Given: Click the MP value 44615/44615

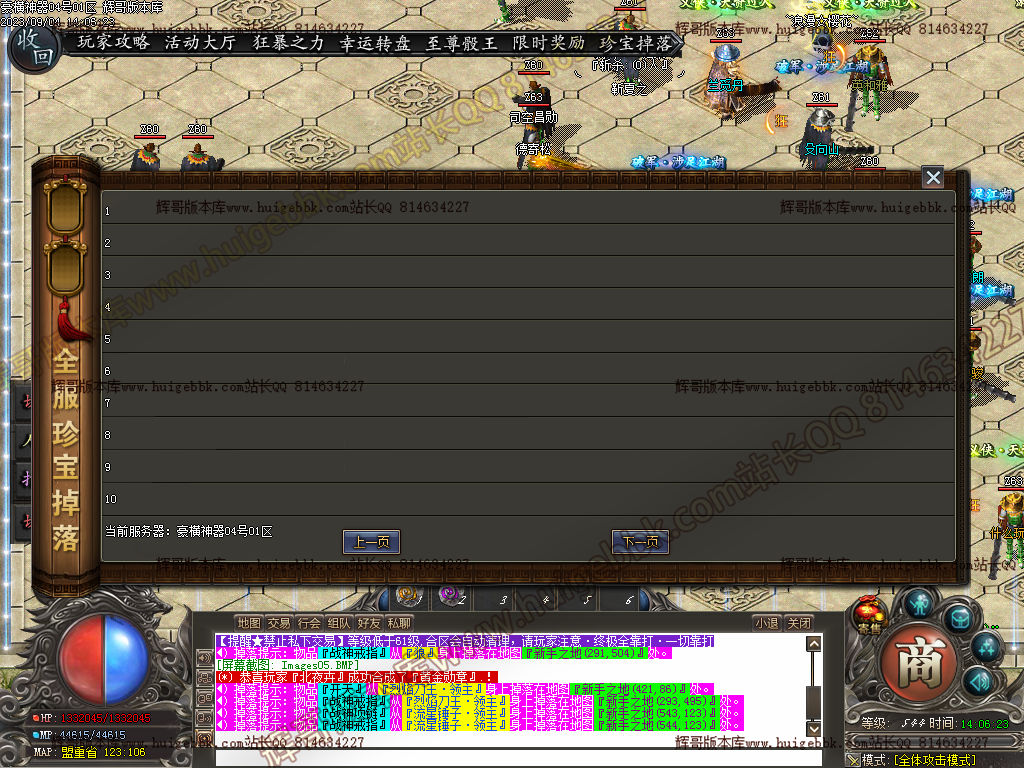Looking at the screenshot, I should pos(92,735).
